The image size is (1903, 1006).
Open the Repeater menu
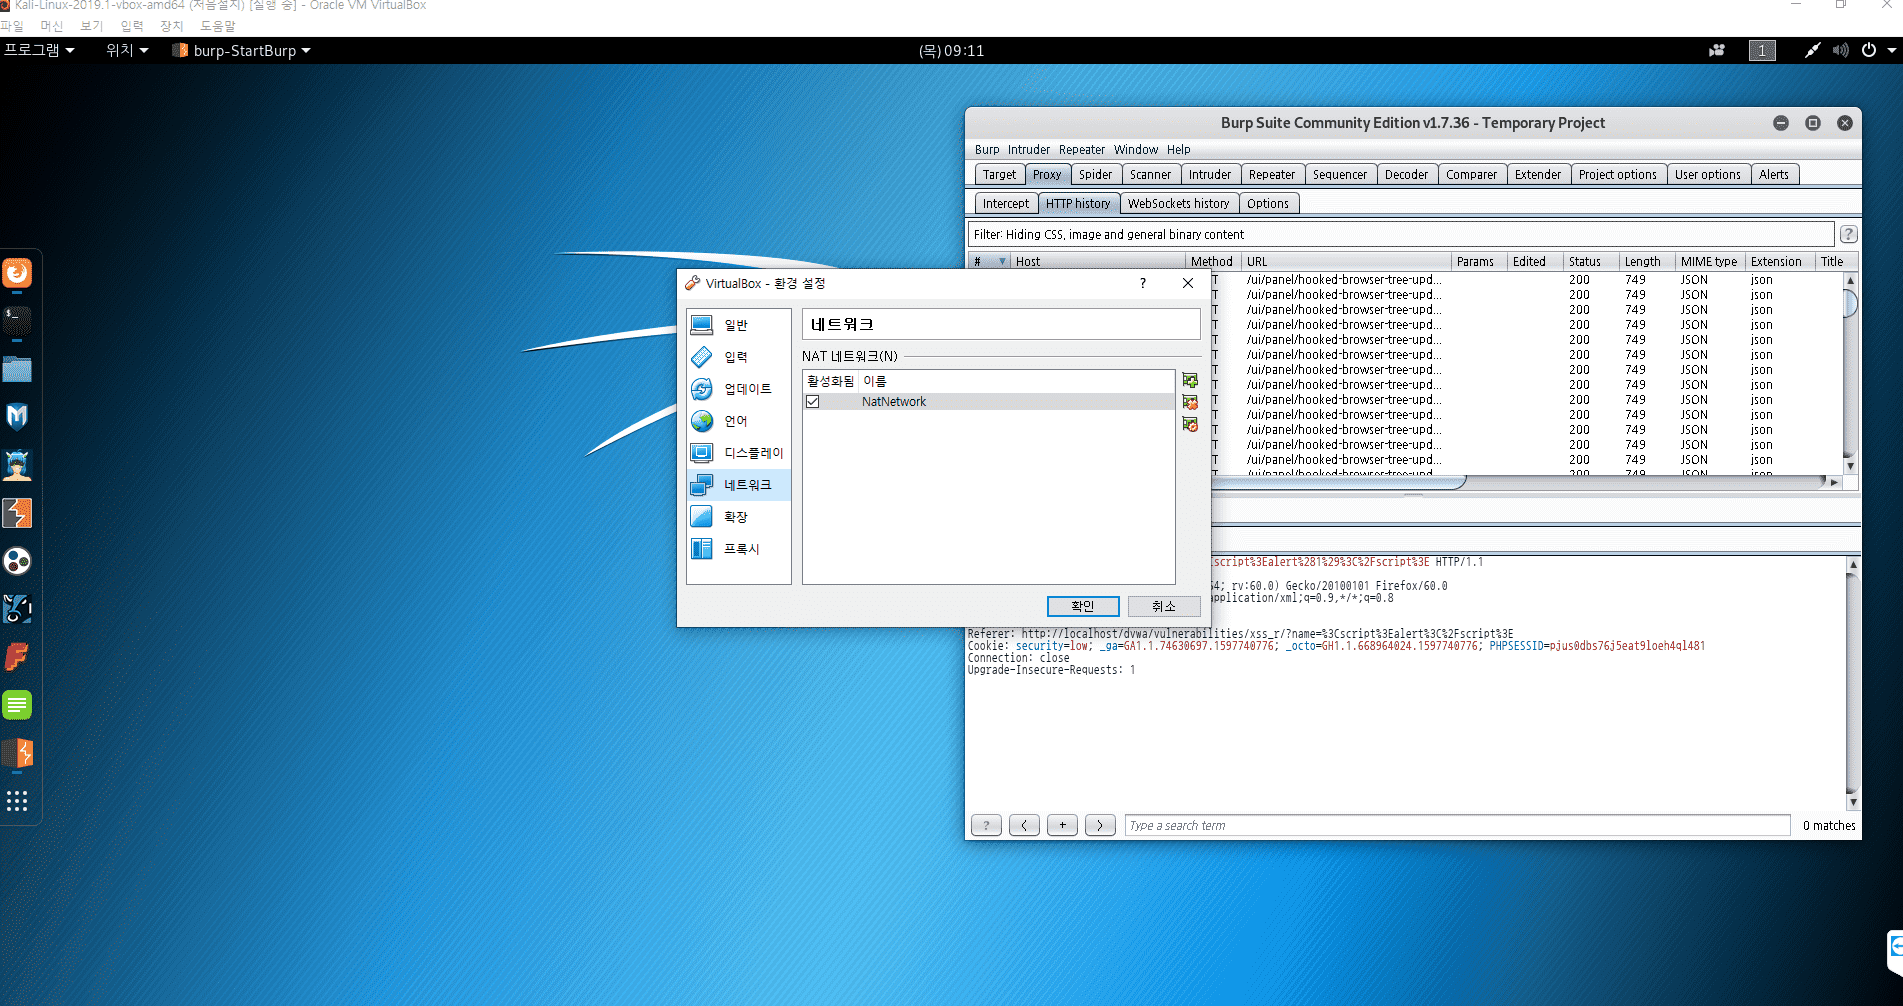click(x=1082, y=150)
